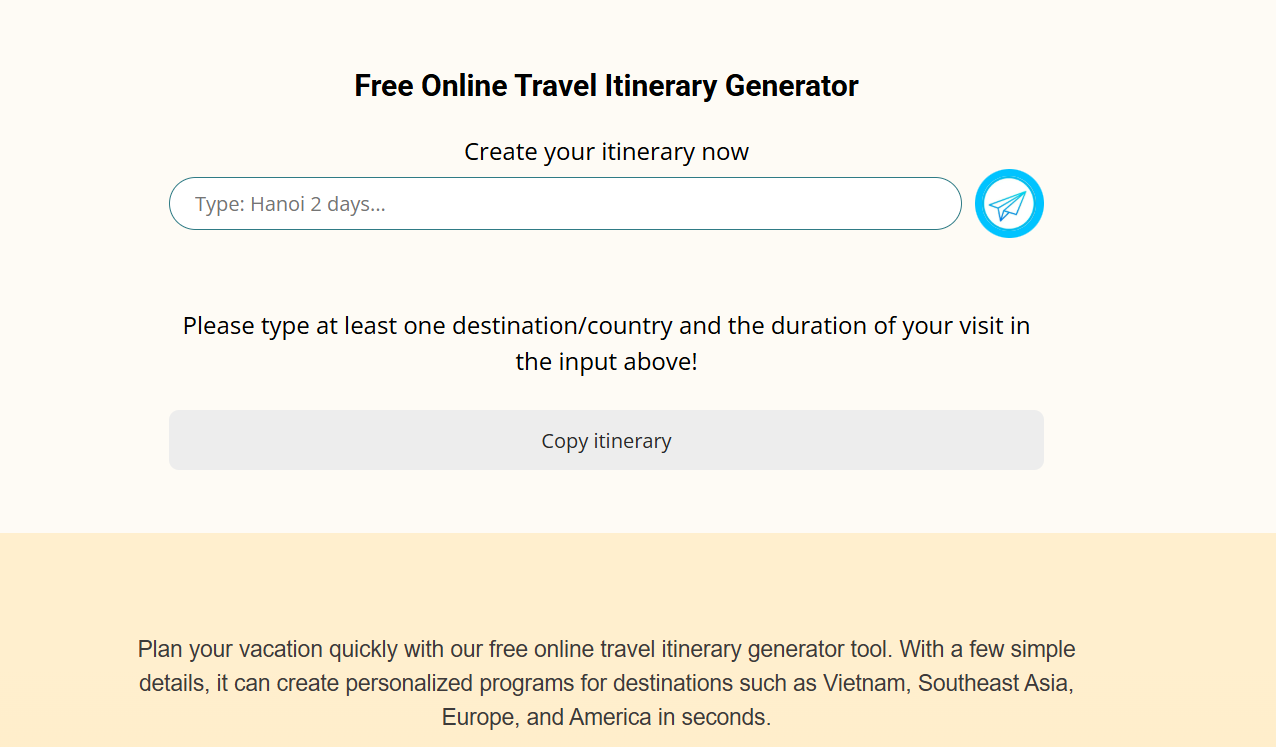Image resolution: width=1276 pixels, height=747 pixels.
Task: Click the word 'Generator' in the title
Action: click(791, 86)
